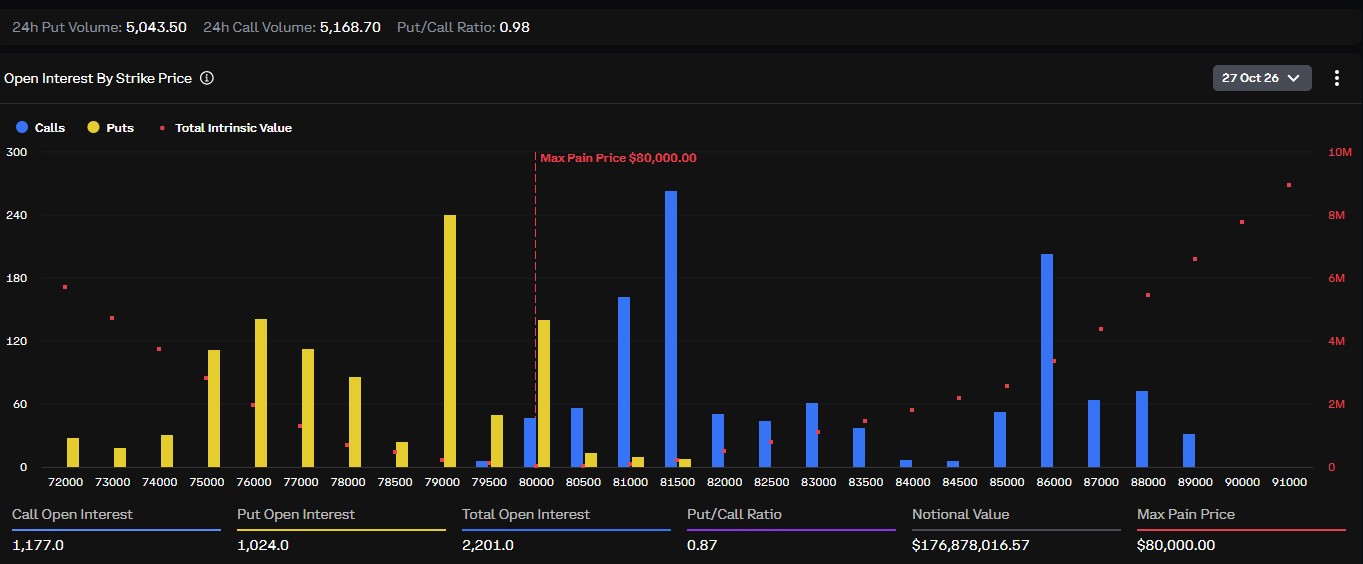Screen dimensions: 1363x564
Task: Toggle Total Intrinsic Value legend entry
Action: pos(225,128)
